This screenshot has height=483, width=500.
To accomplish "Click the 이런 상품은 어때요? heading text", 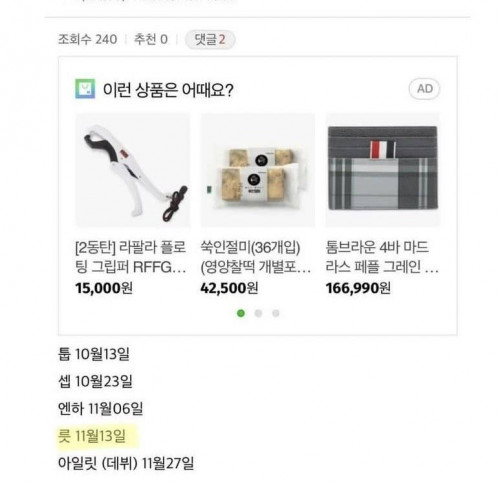I will click(168, 90).
